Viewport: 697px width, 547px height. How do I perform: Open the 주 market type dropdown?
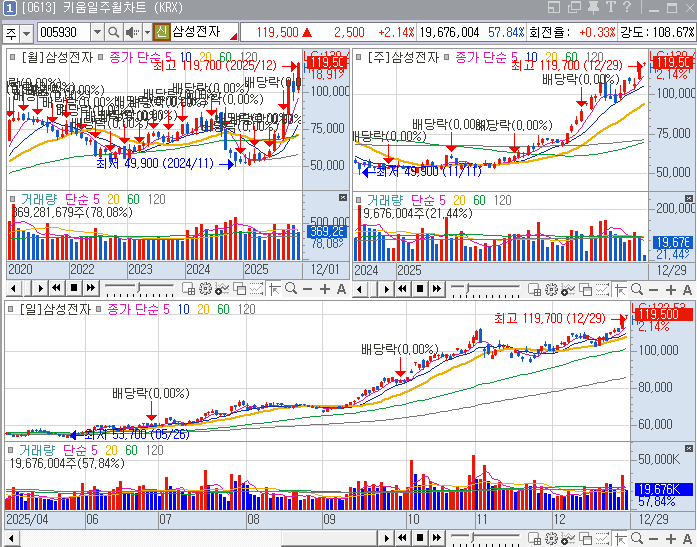point(27,32)
